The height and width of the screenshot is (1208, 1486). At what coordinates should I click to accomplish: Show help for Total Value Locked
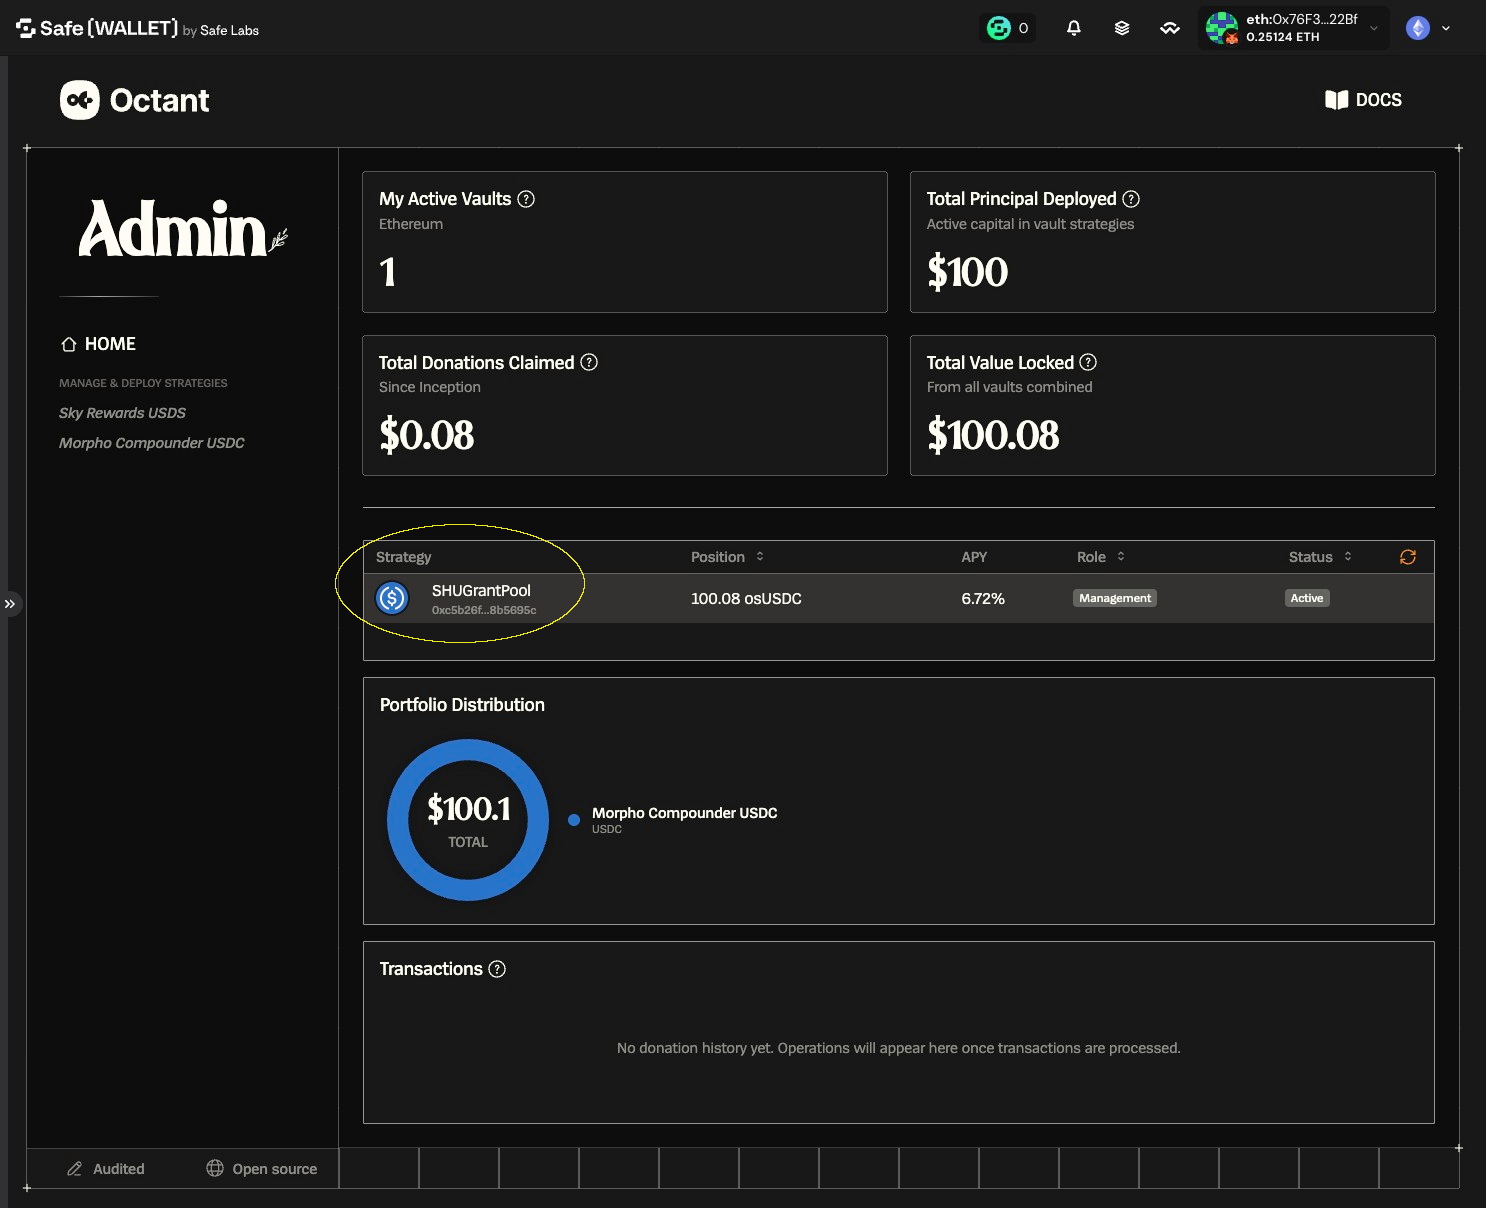(x=1088, y=362)
